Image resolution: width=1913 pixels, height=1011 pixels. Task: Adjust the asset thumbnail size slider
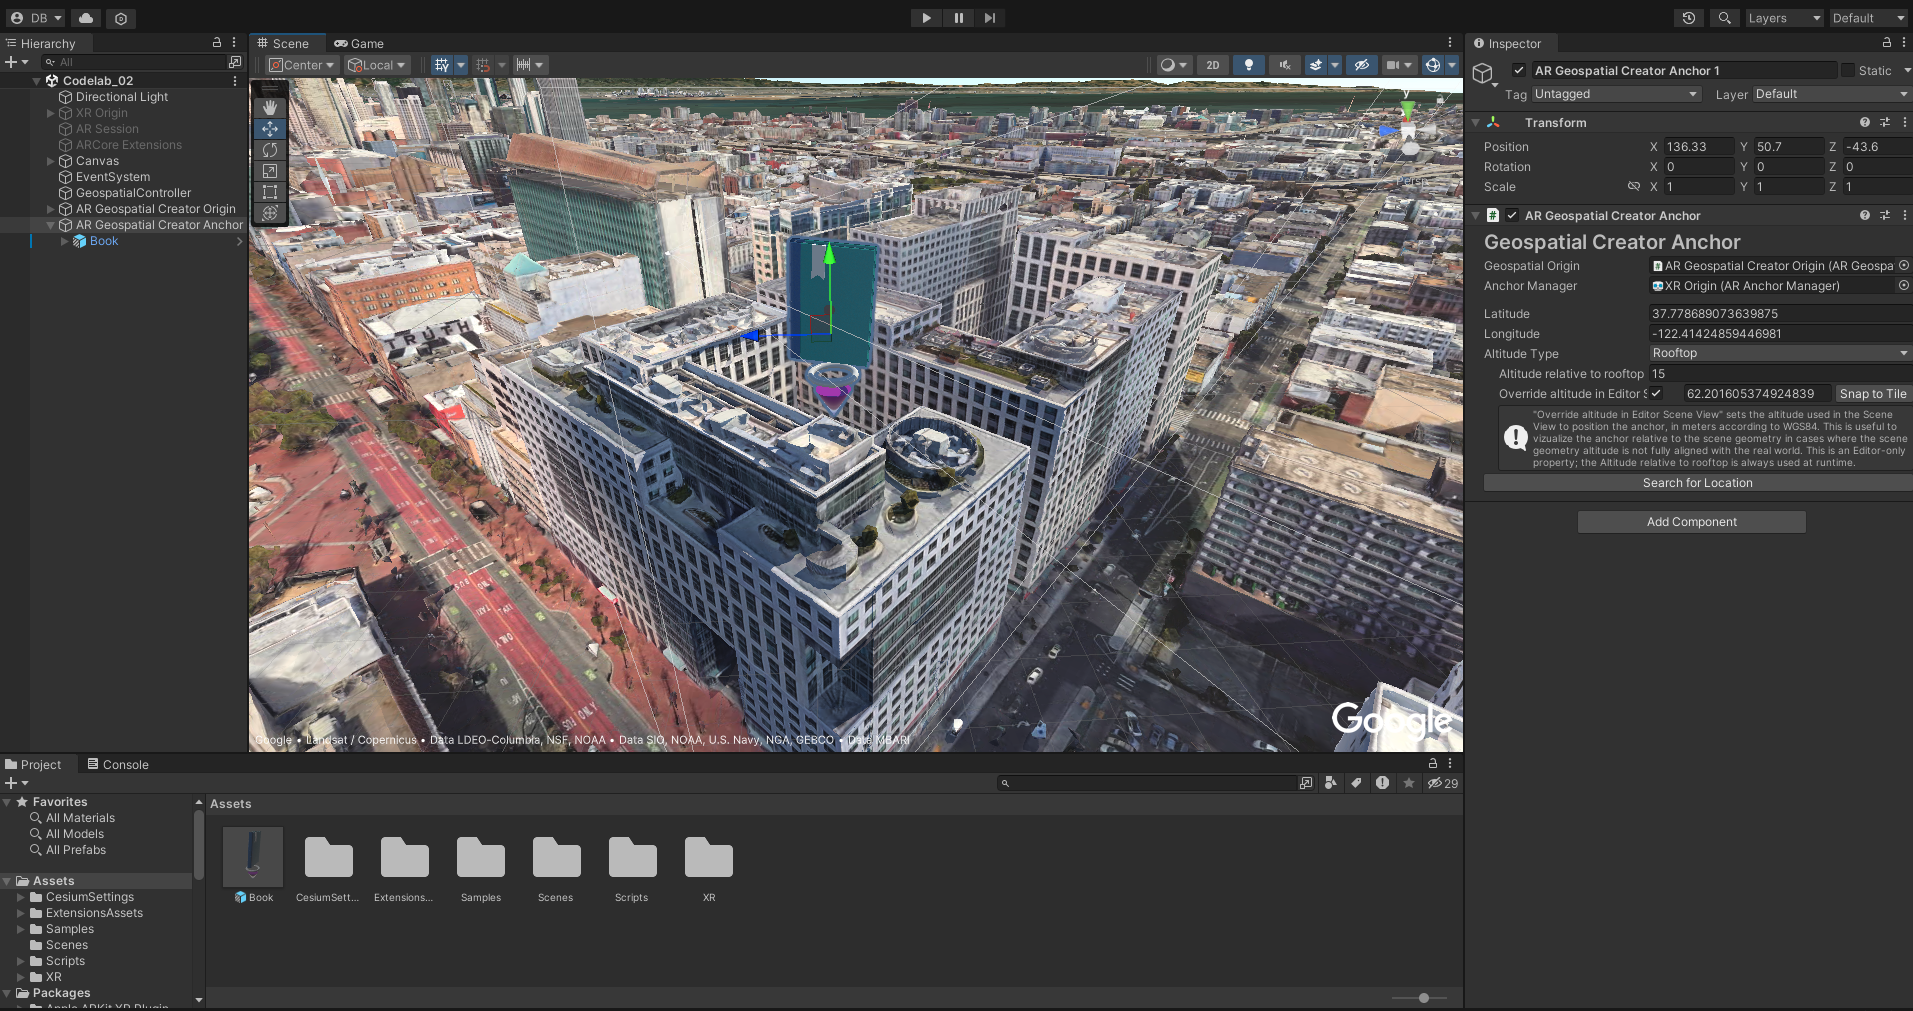tap(1424, 998)
